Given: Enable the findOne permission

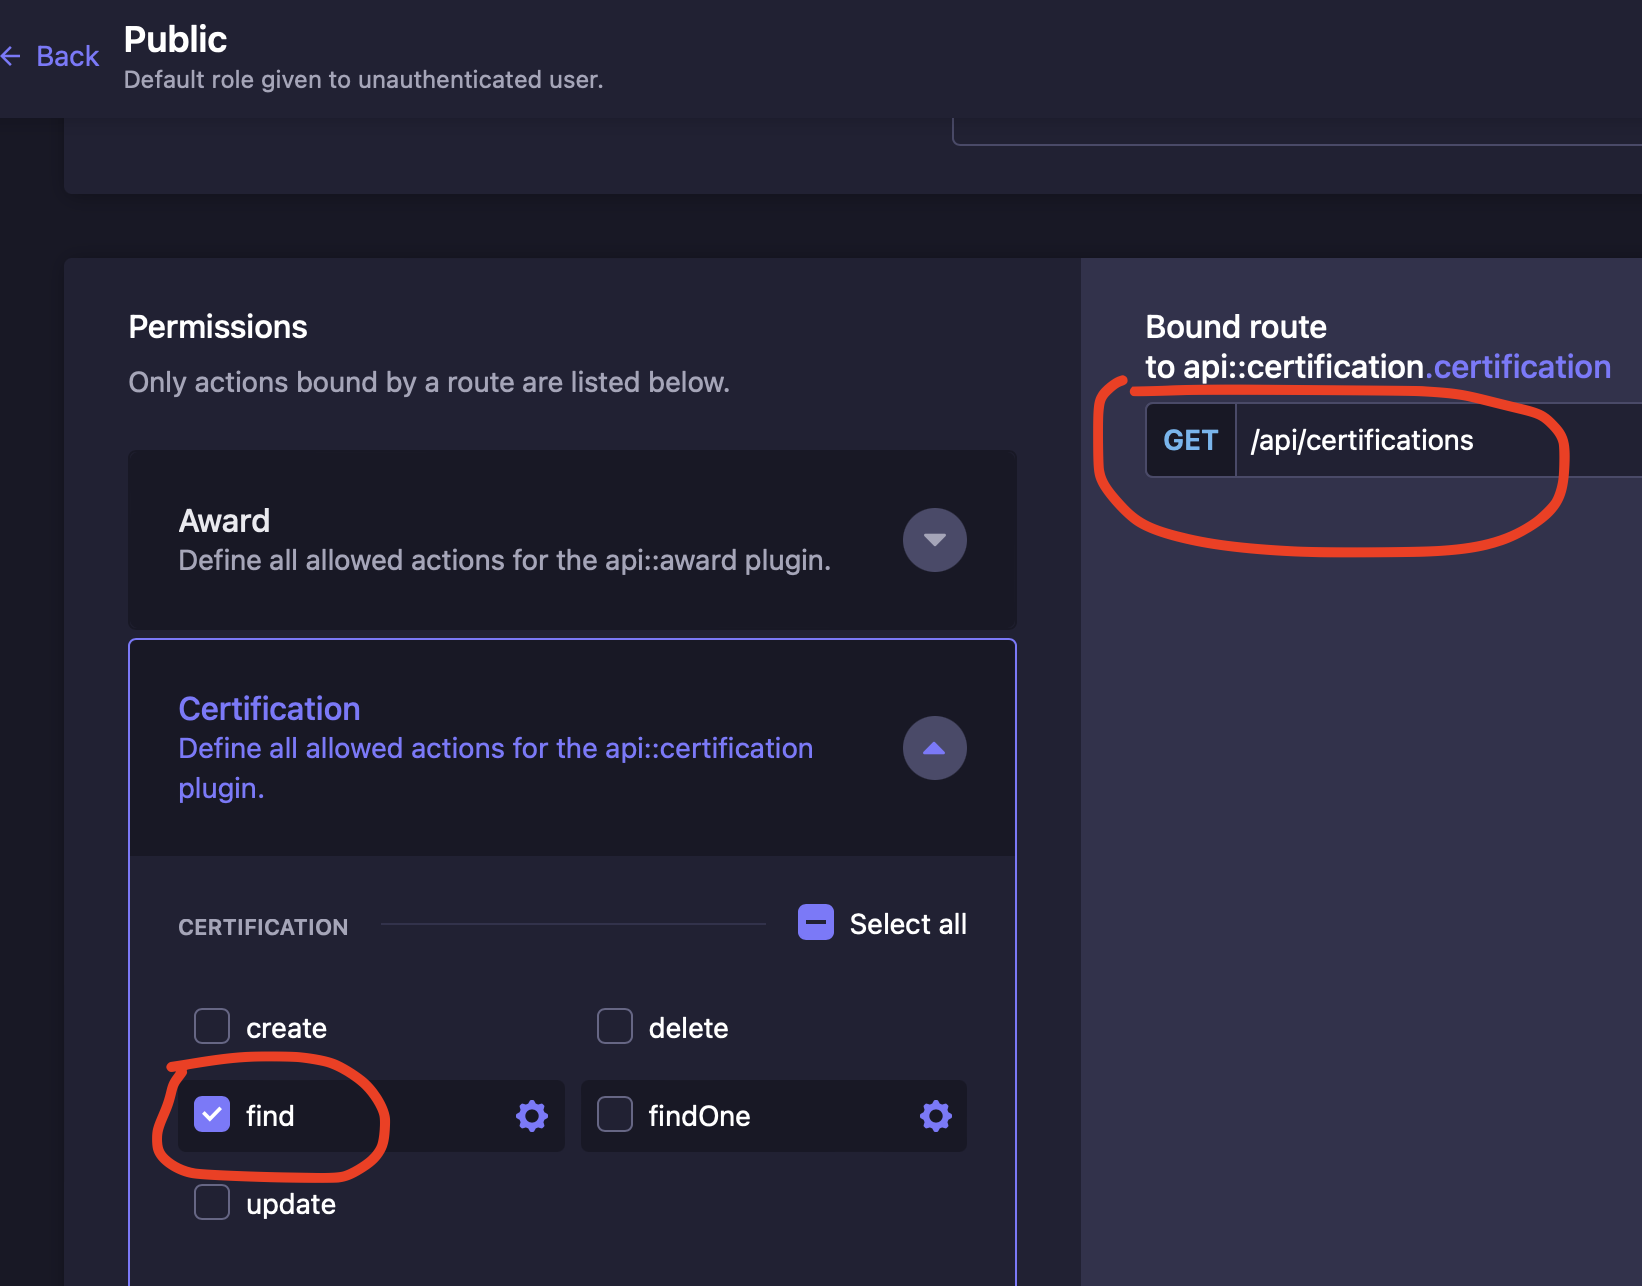Looking at the screenshot, I should click(x=614, y=1113).
